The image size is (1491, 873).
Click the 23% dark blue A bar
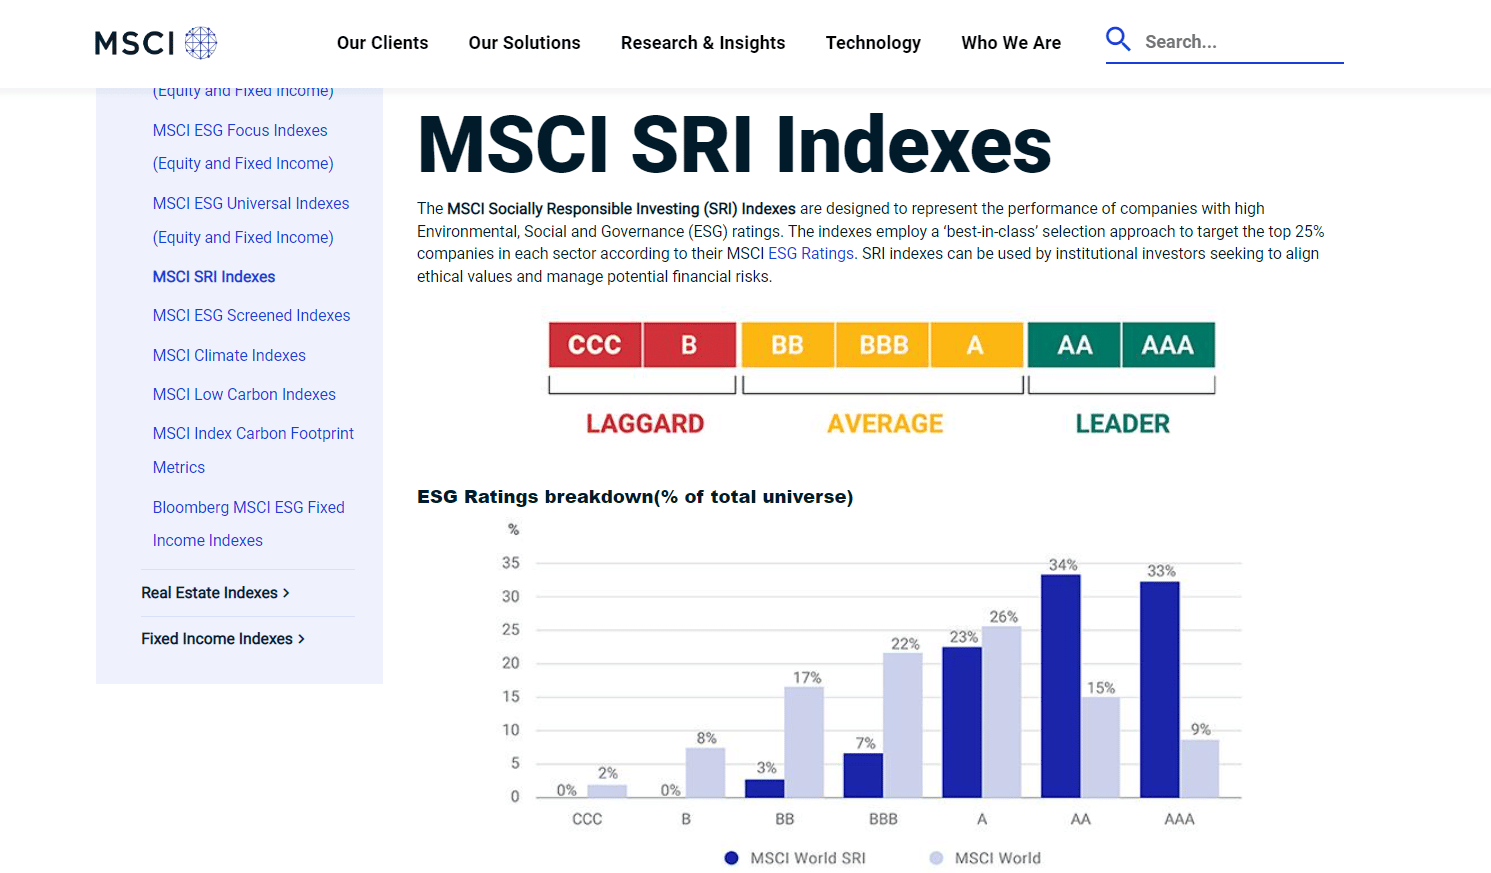(x=962, y=722)
